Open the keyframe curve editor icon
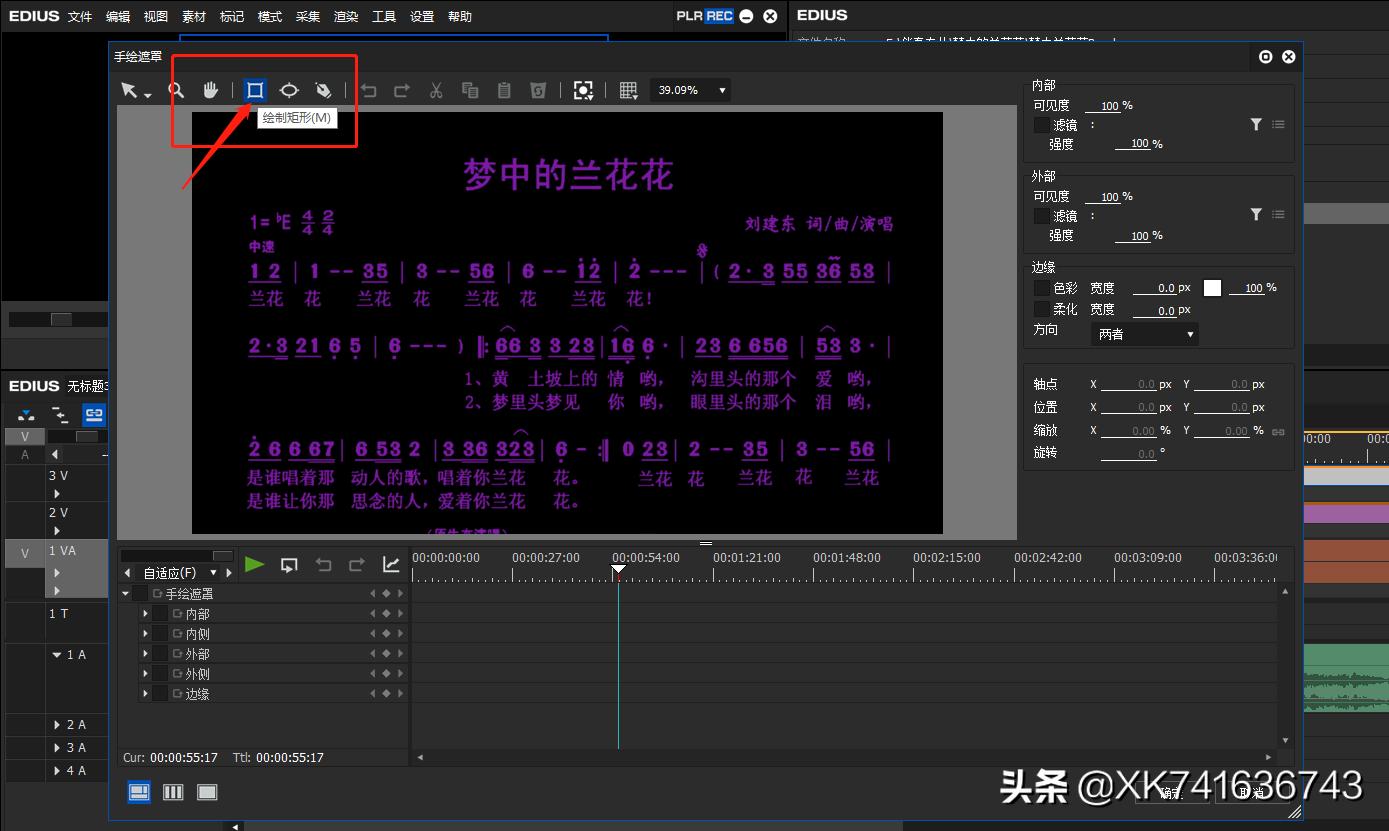The height and width of the screenshot is (831, 1389). point(391,564)
